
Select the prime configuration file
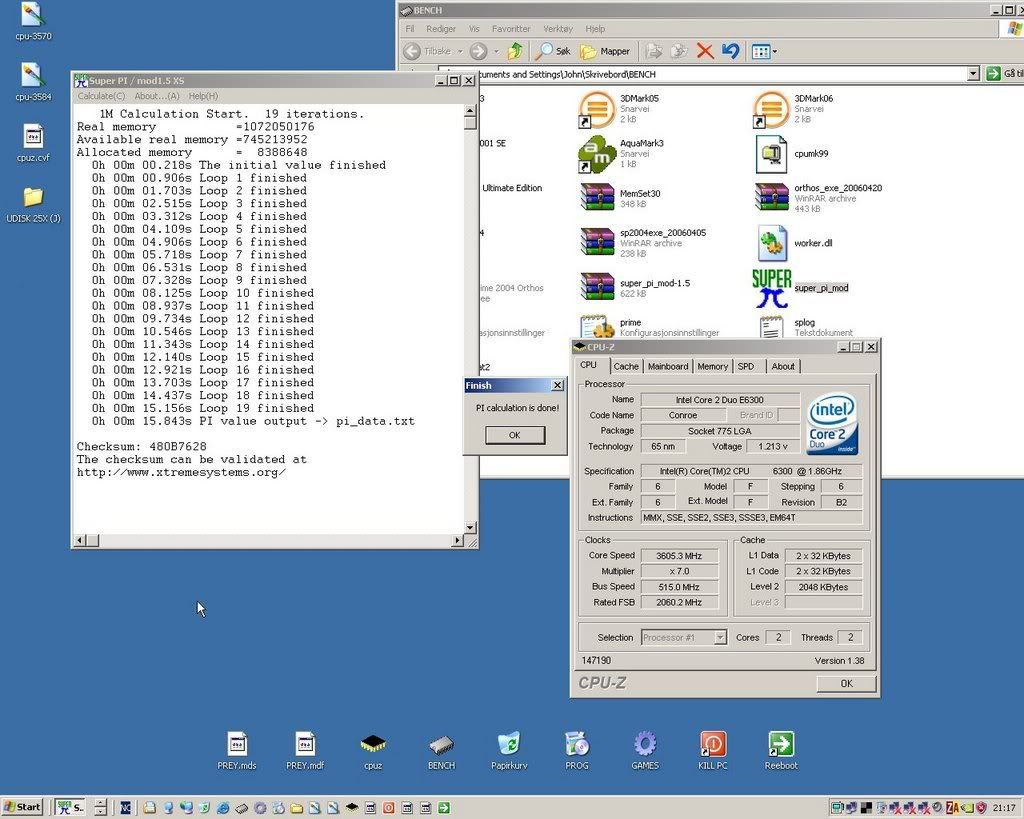[597, 327]
